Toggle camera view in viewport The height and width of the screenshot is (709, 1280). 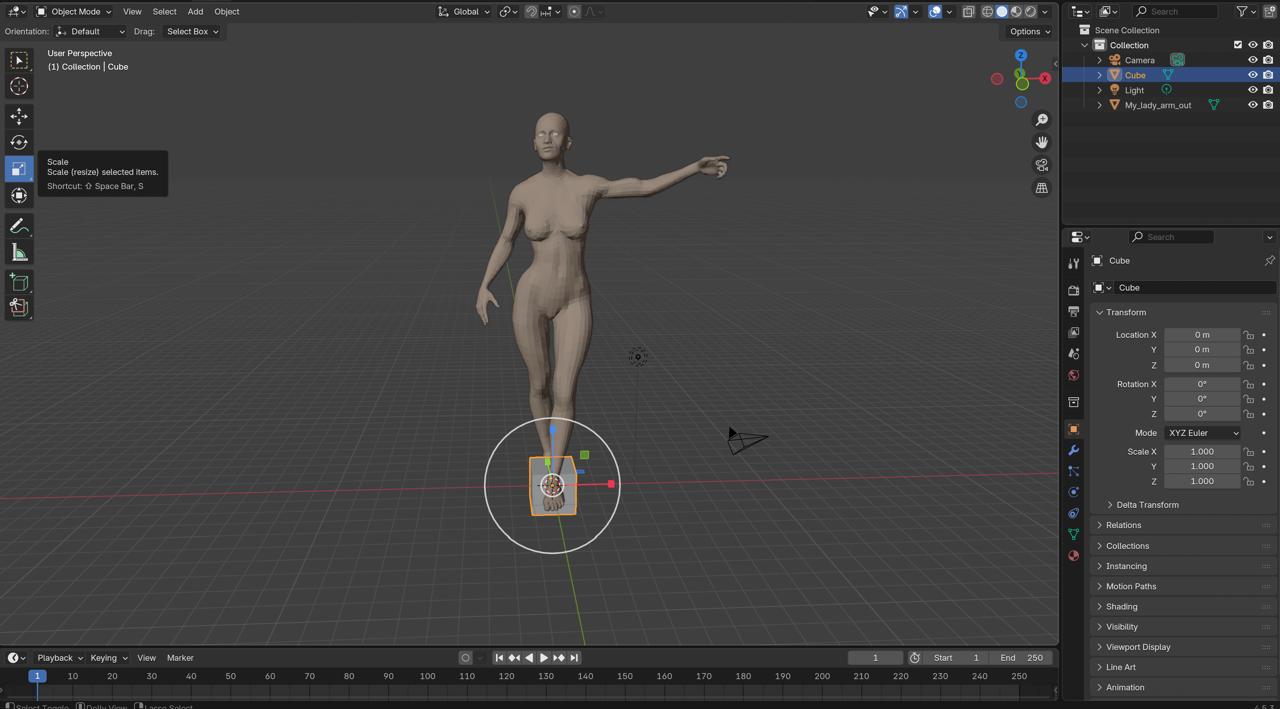[x=1042, y=165]
